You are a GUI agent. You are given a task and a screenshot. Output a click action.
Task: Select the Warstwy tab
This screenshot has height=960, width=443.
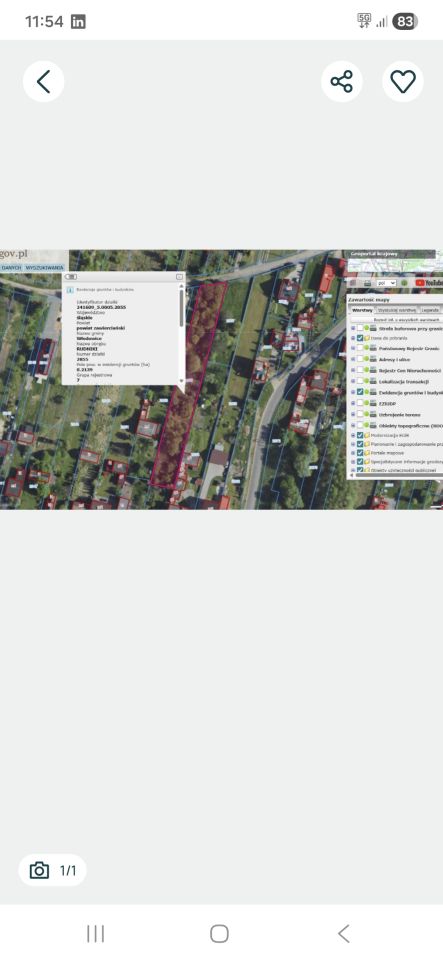(362, 310)
